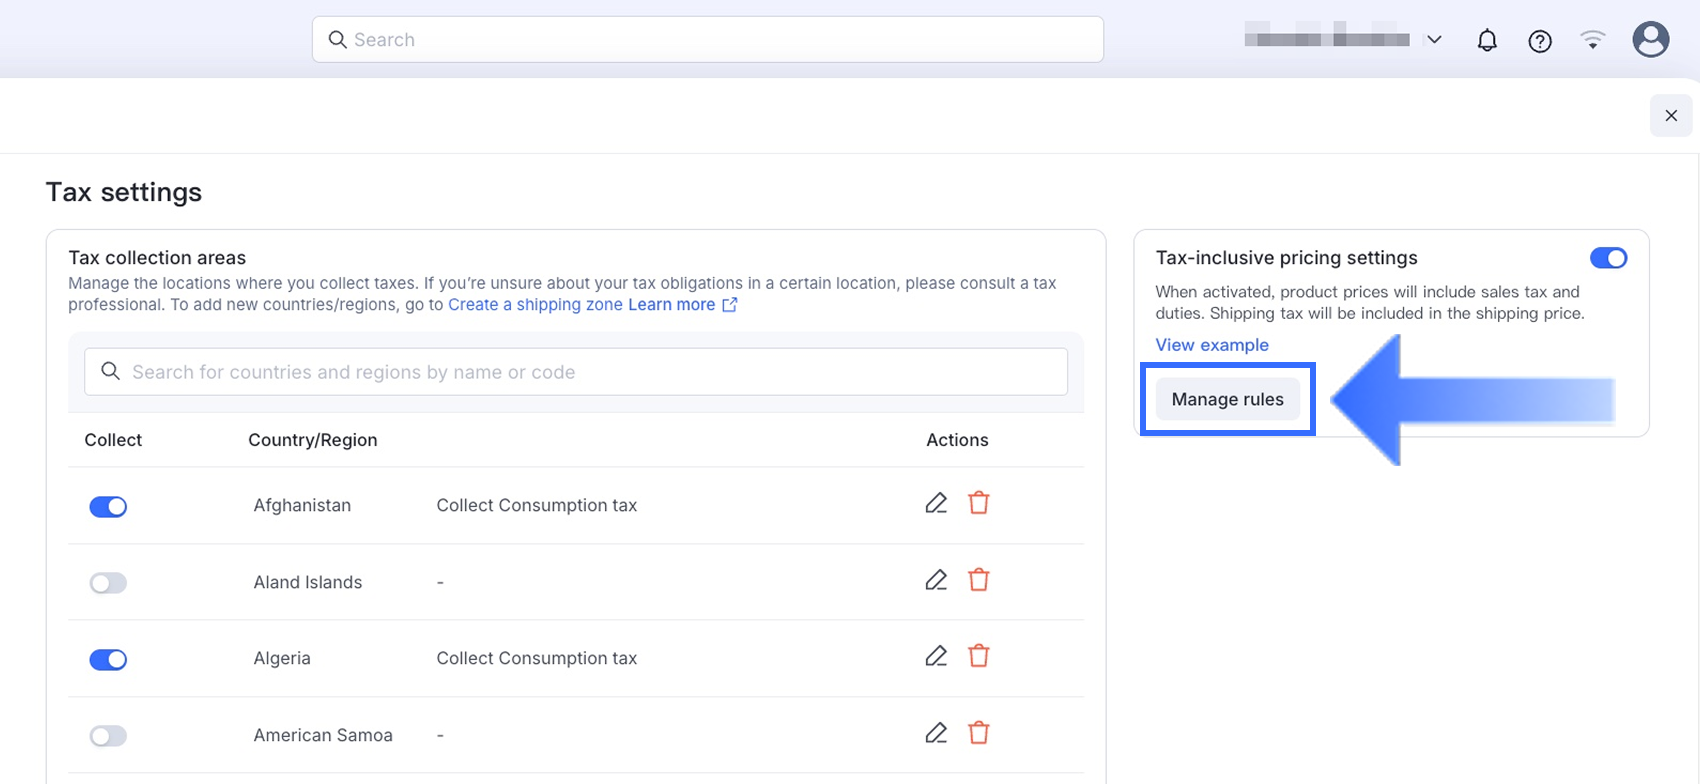Viewport: 1700px width, 784px height.
Task: Click the wifi status icon
Action: (x=1592, y=40)
